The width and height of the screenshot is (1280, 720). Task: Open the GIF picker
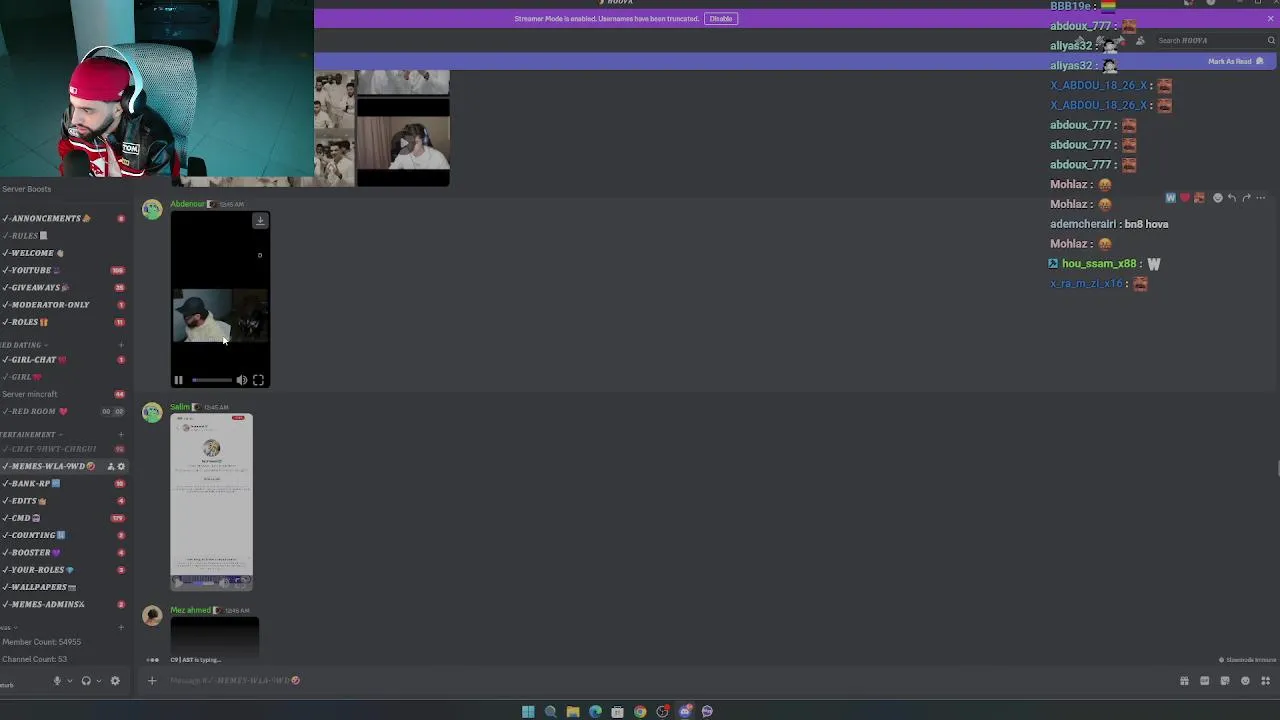[1204, 681]
